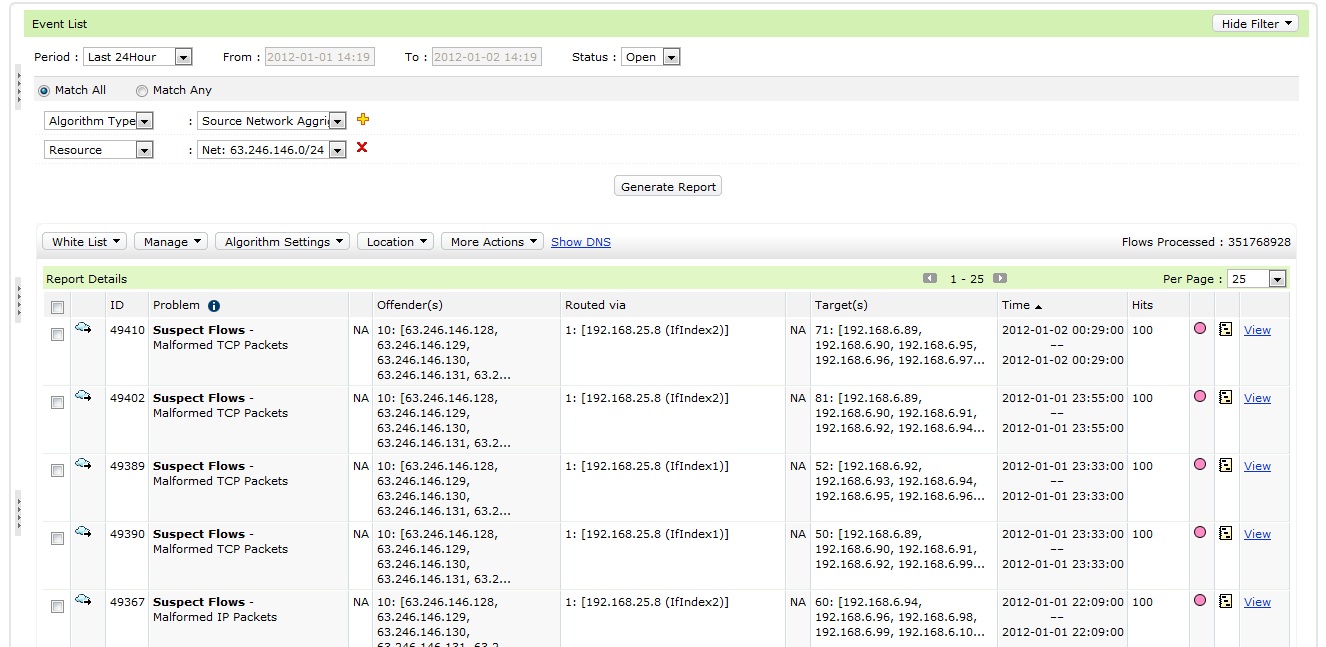This screenshot has width=1326, height=647.
Task: Go to previous page arrow icon
Action: [930, 279]
